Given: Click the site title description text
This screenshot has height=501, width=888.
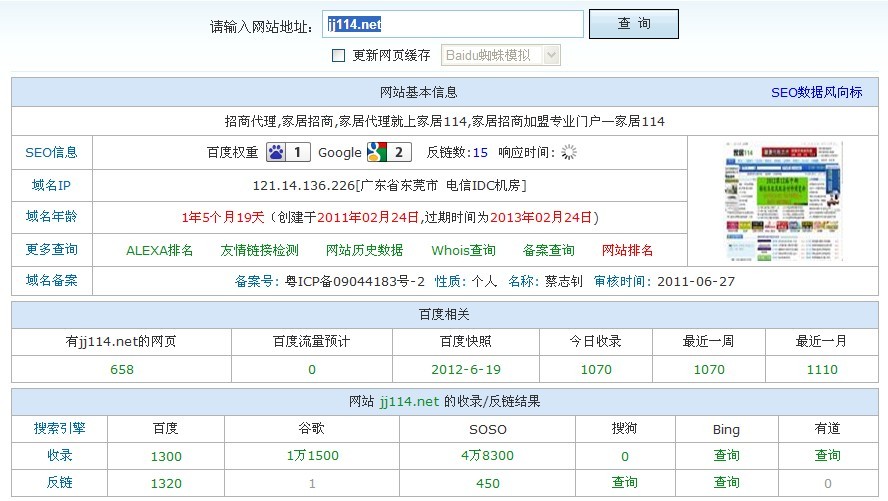Looking at the screenshot, I should coord(445,121).
